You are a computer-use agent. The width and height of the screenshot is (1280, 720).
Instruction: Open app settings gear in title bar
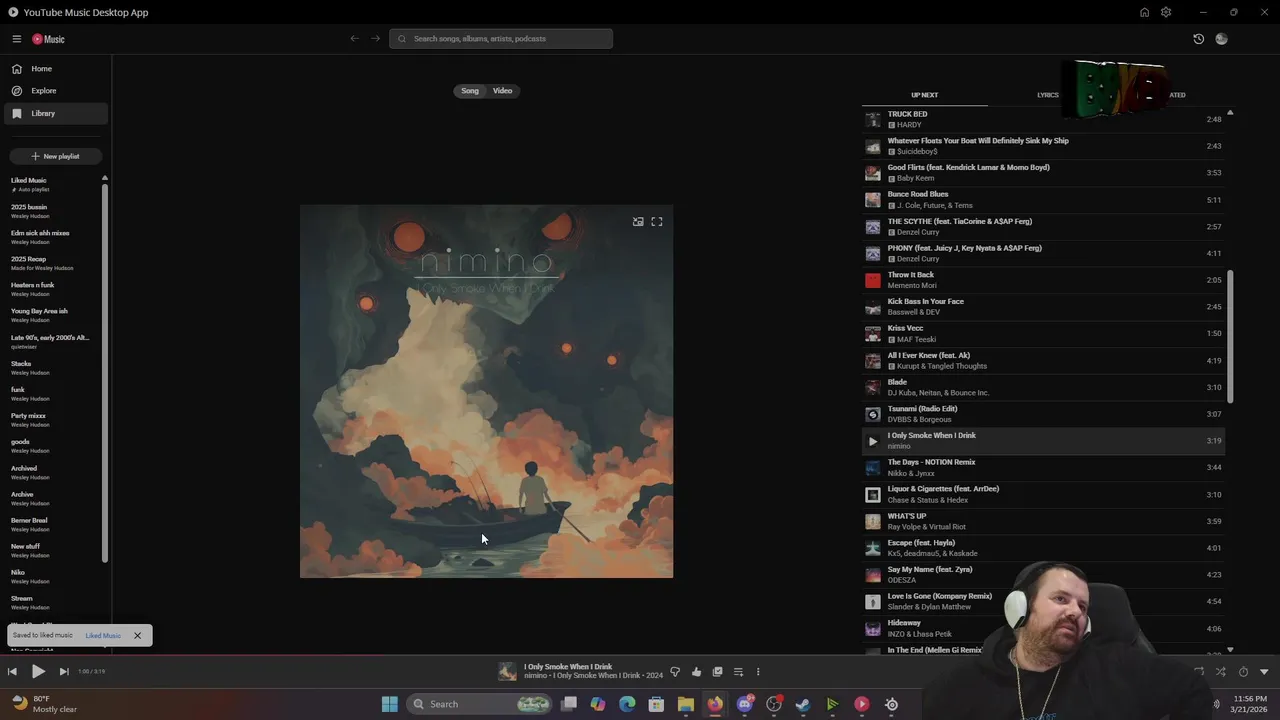1166,12
